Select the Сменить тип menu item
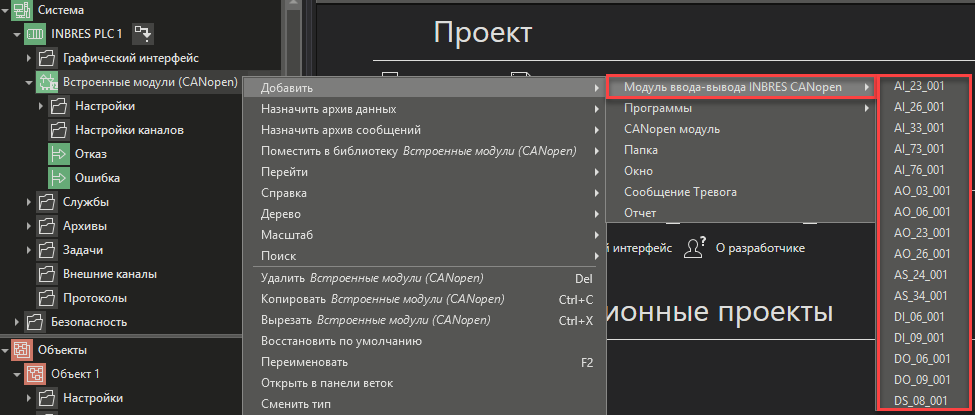975x415 pixels. point(424,404)
